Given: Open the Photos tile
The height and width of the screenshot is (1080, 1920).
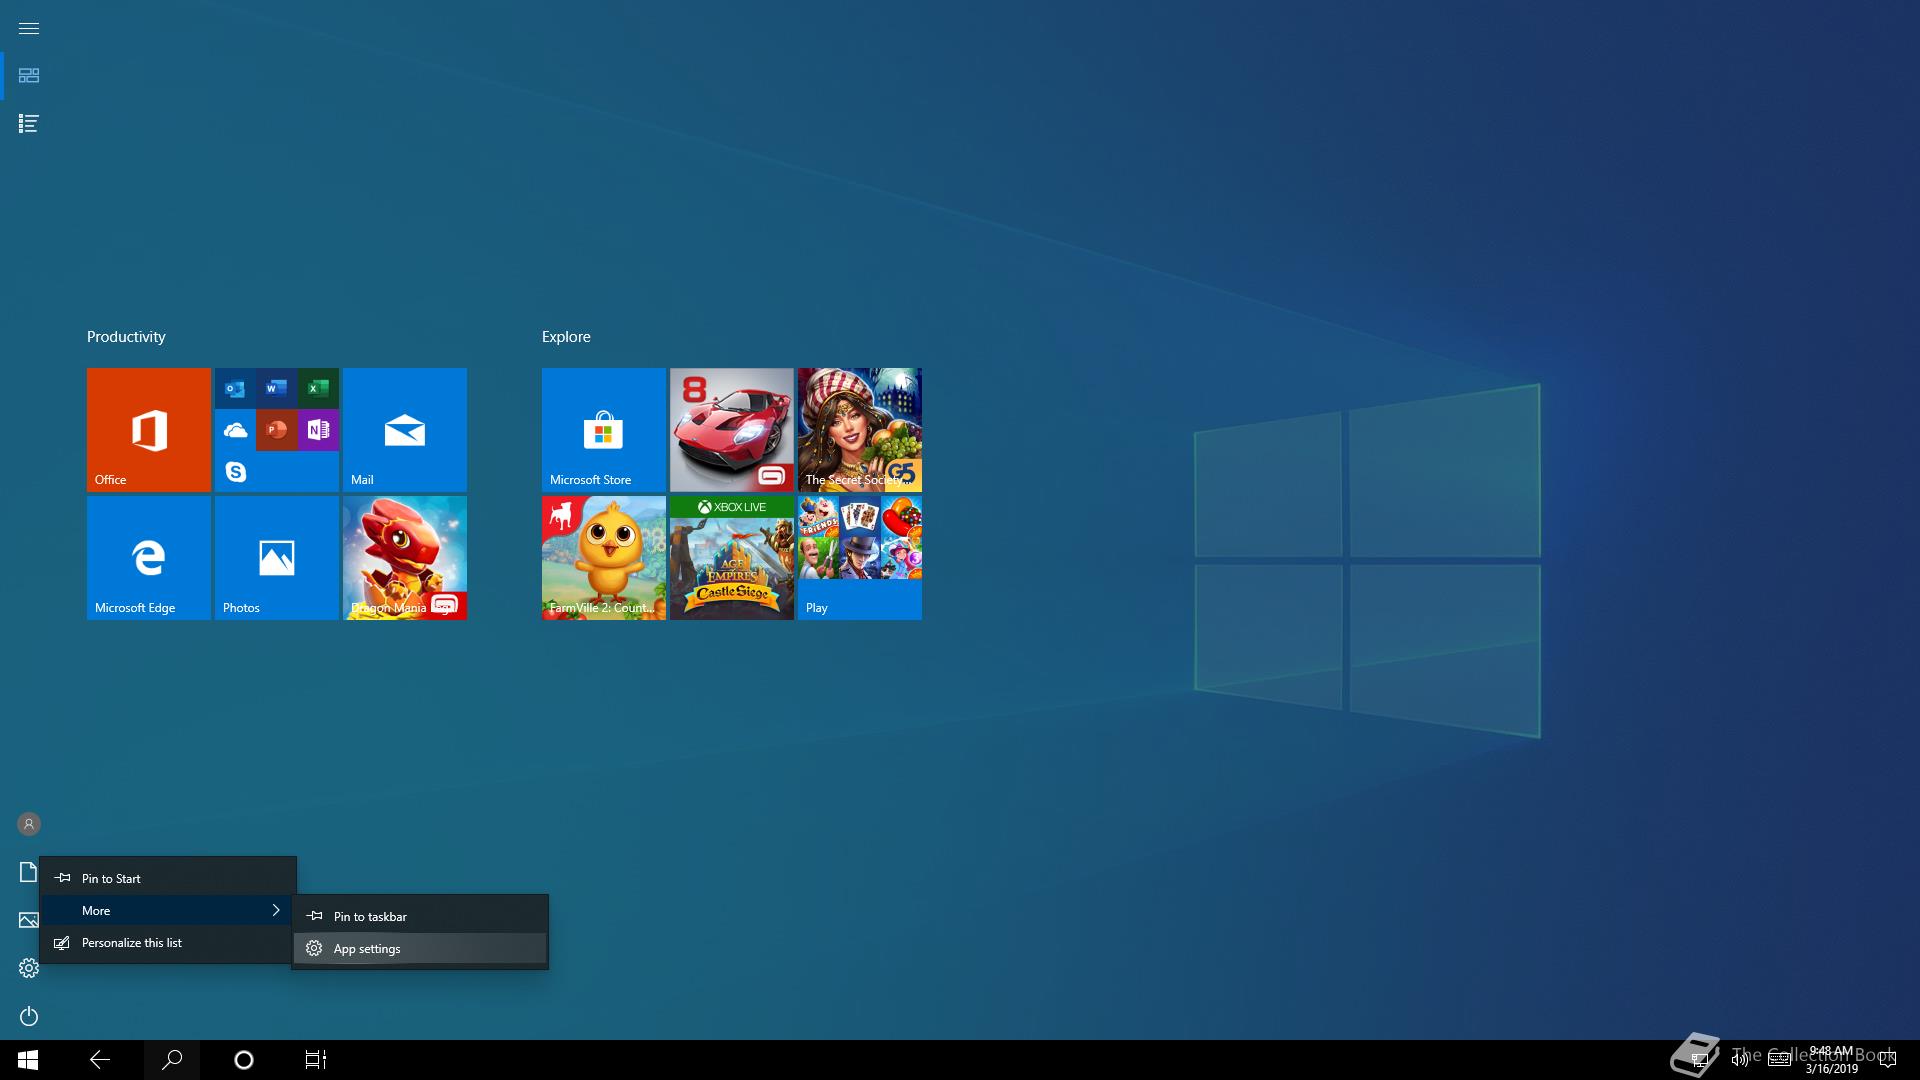Looking at the screenshot, I should click(277, 558).
